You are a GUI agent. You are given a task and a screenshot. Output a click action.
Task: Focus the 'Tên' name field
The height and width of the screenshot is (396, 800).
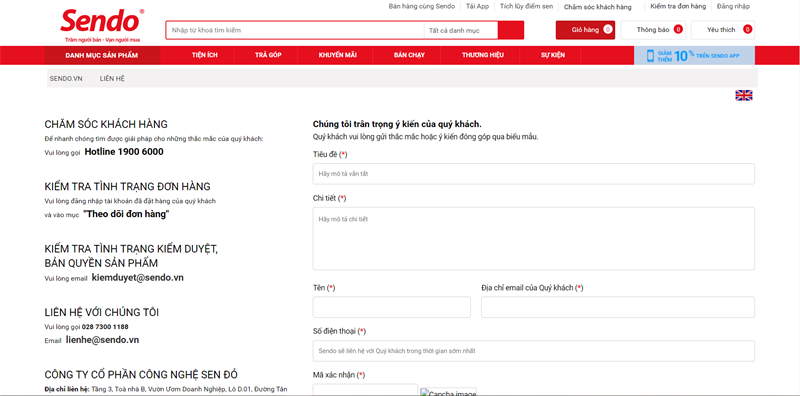pos(392,307)
